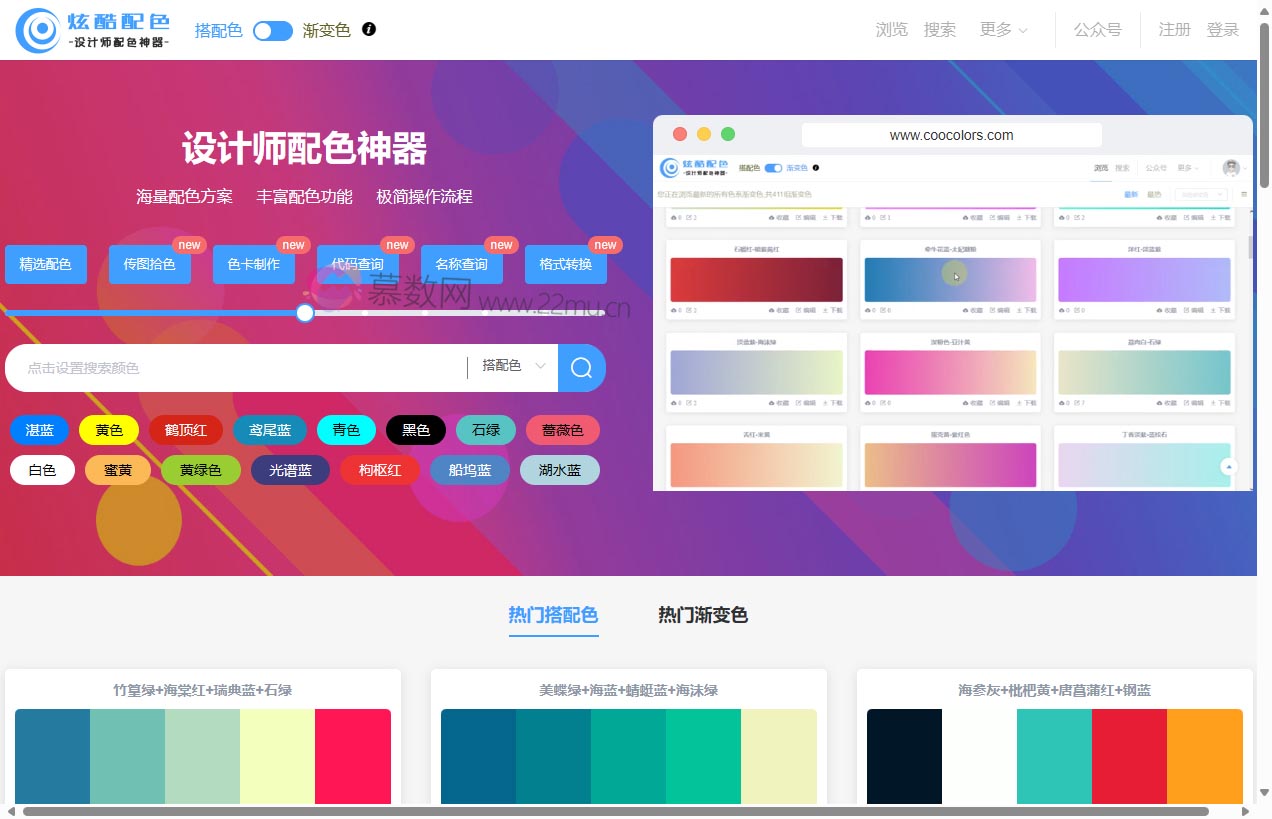The image size is (1272, 819).
Task: Pick the 鹤顶红 color tag
Action: 185,430
